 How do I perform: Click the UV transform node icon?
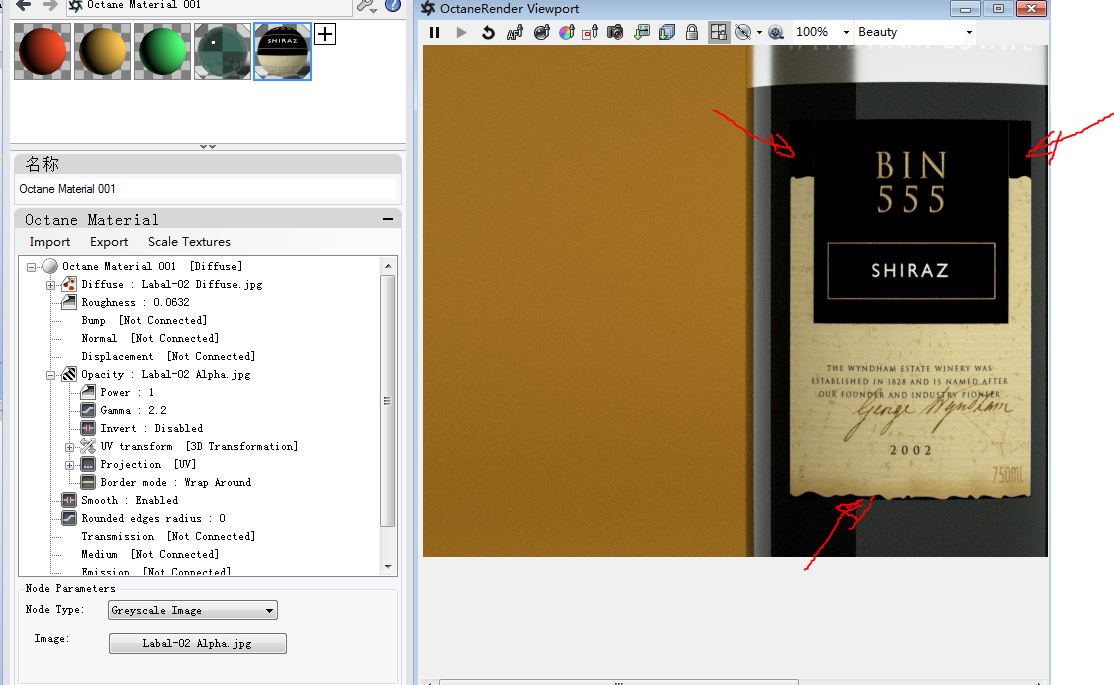click(x=88, y=446)
